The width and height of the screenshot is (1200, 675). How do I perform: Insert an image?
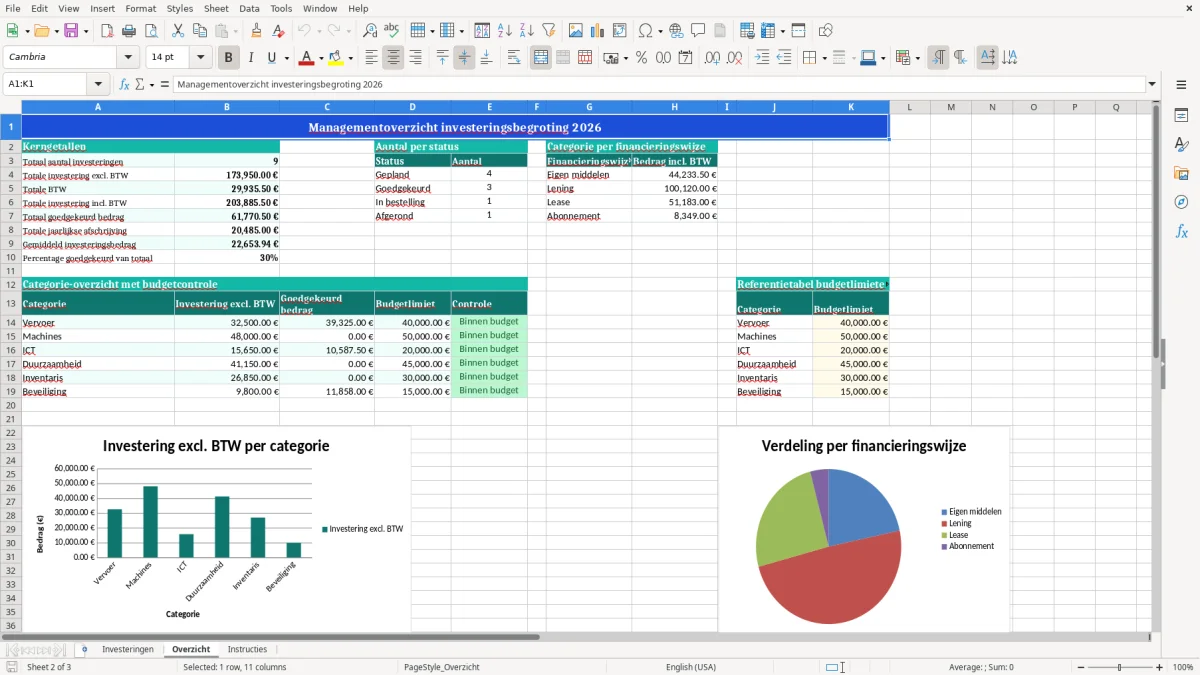[x=576, y=31]
